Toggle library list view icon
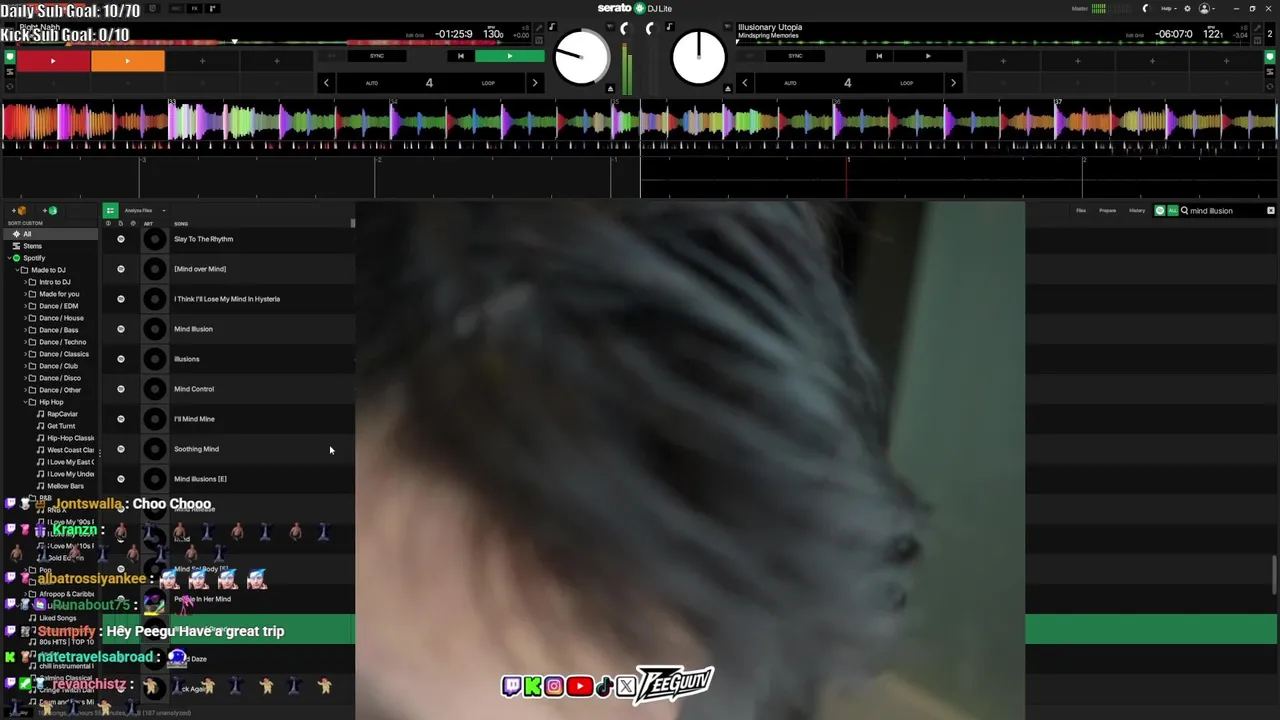Screen dimensions: 1280x720 coord(110,211)
